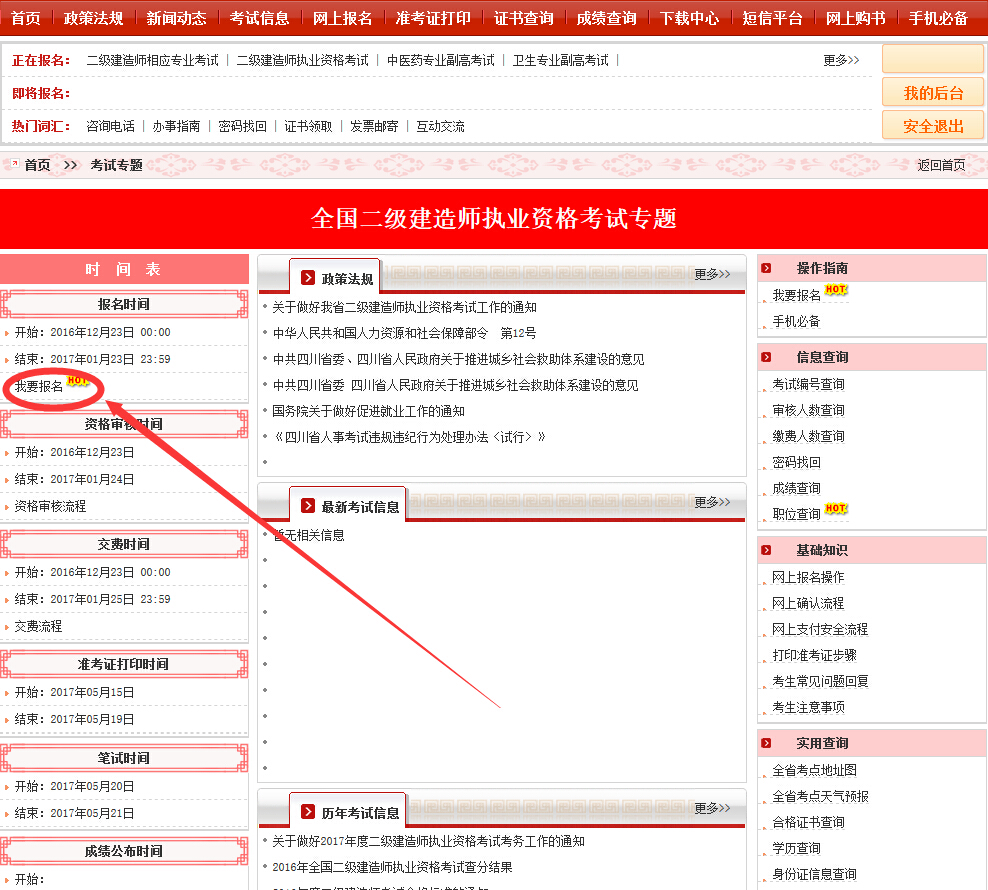Expand 更多>> next to 正在报名 list
The width and height of the screenshot is (988, 890).
point(842,59)
